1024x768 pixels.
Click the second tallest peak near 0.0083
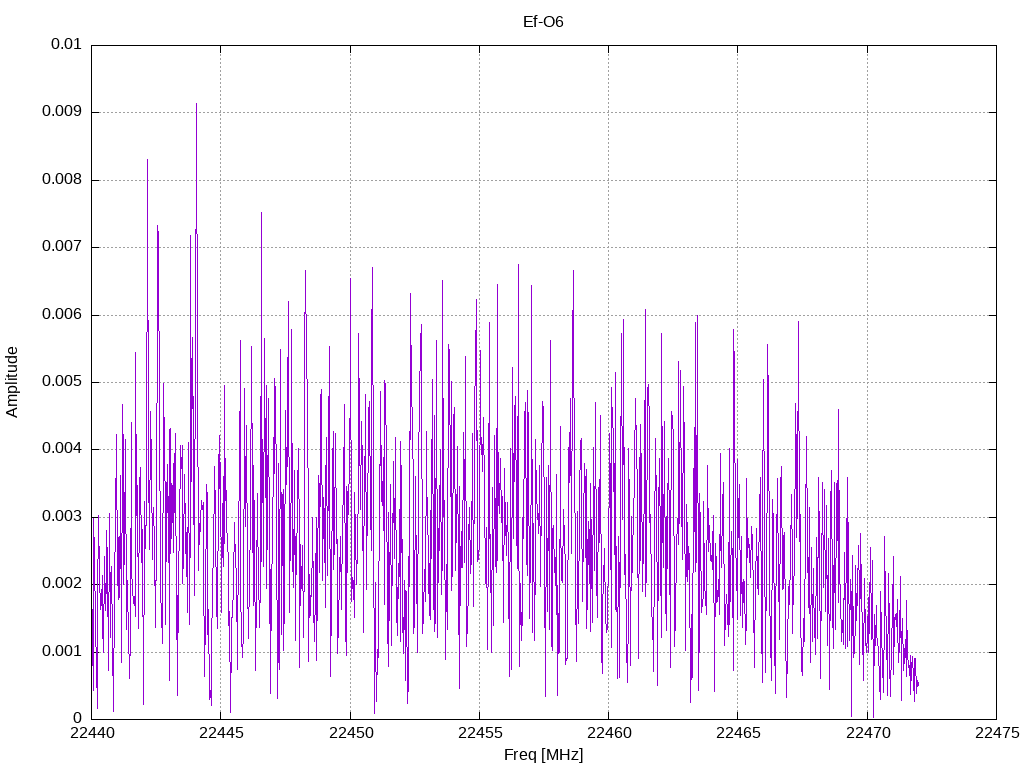[148, 163]
